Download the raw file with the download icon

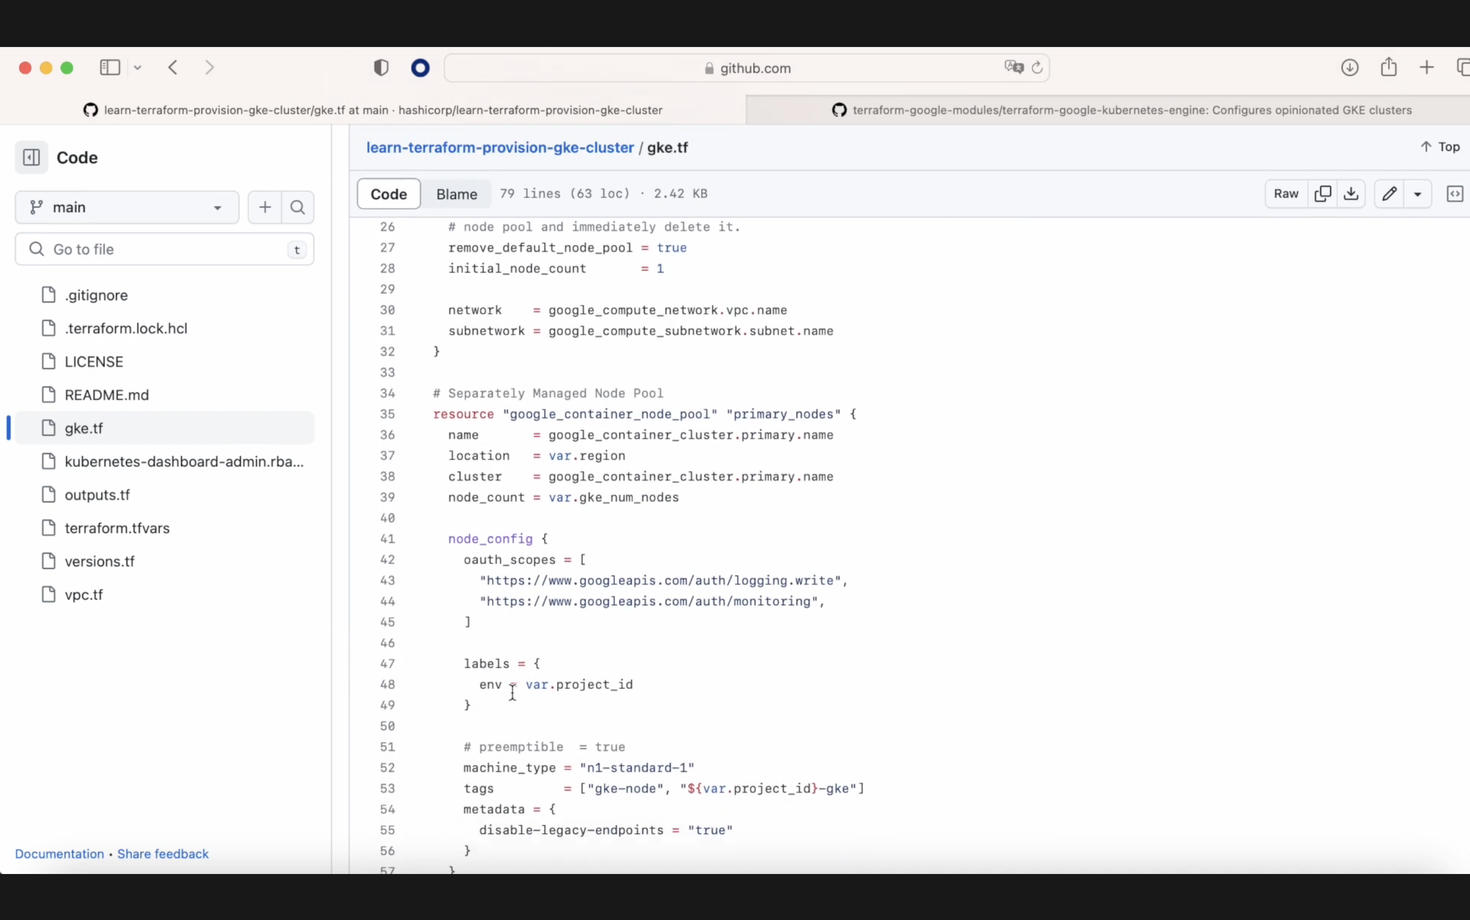coord(1351,193)
